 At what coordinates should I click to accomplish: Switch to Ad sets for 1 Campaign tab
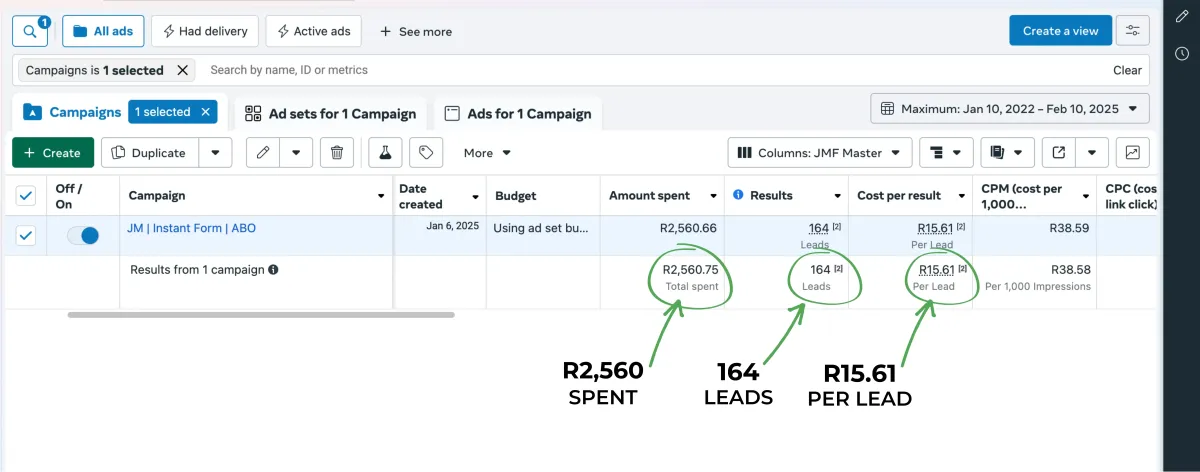[330, 113]
